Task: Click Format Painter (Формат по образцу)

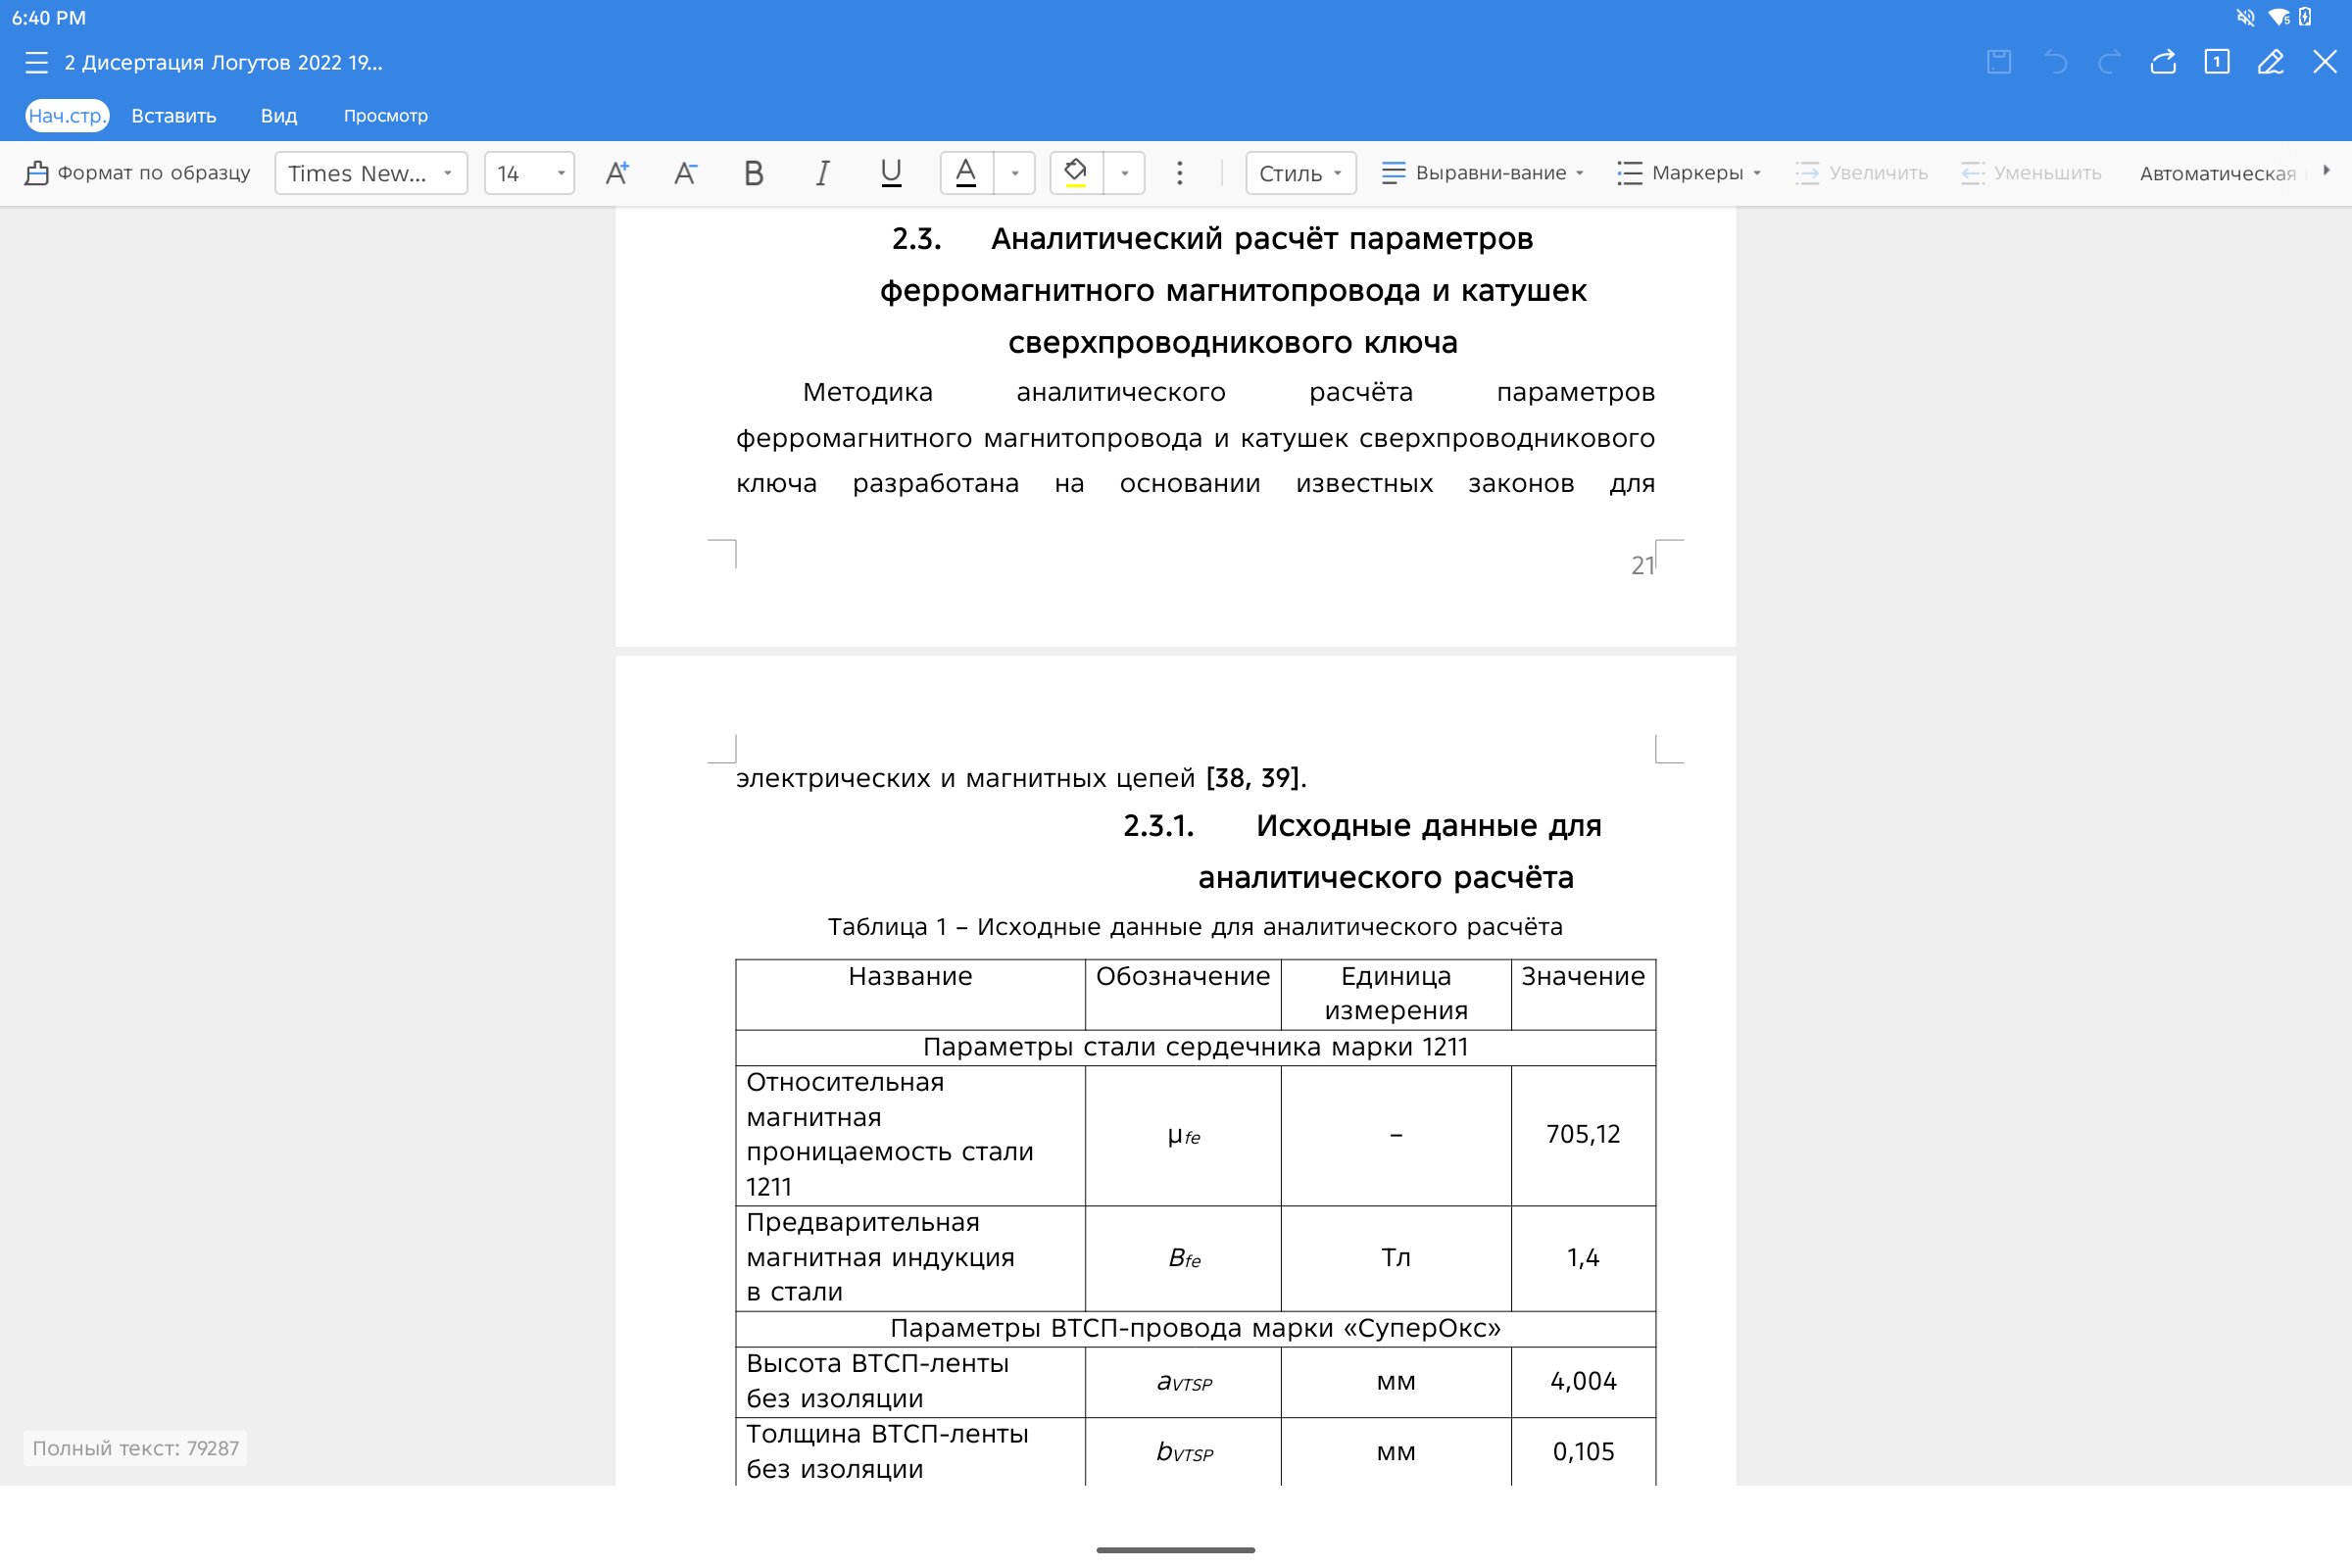Action: pos(138,173)
